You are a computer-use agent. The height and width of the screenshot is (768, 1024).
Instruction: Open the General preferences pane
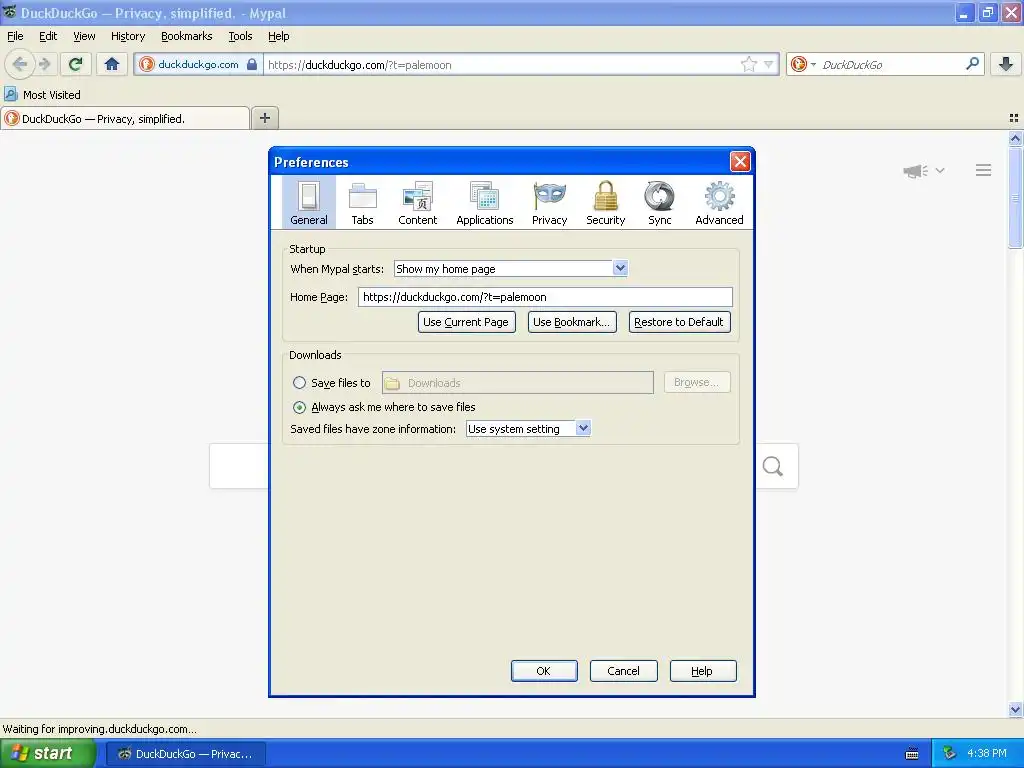coord(309,202)
